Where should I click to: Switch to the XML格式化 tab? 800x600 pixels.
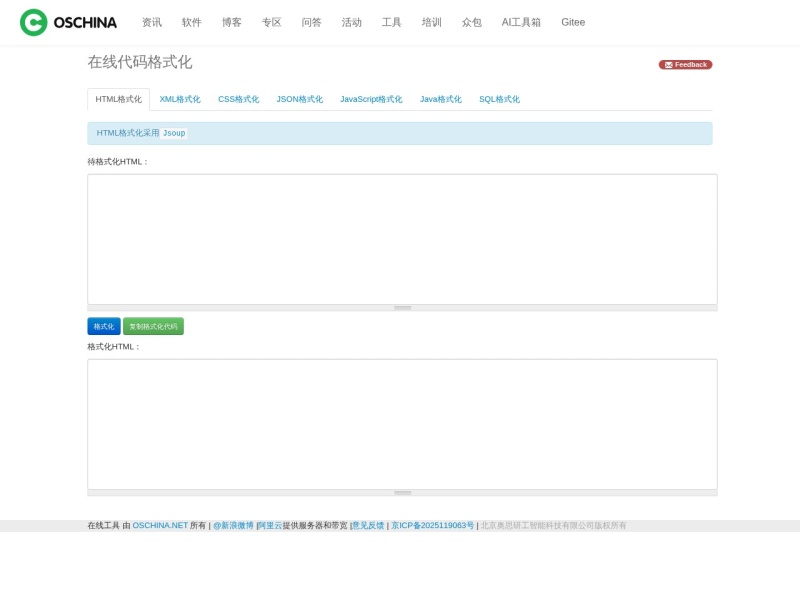pyautogui.click(x=180, y=99)
